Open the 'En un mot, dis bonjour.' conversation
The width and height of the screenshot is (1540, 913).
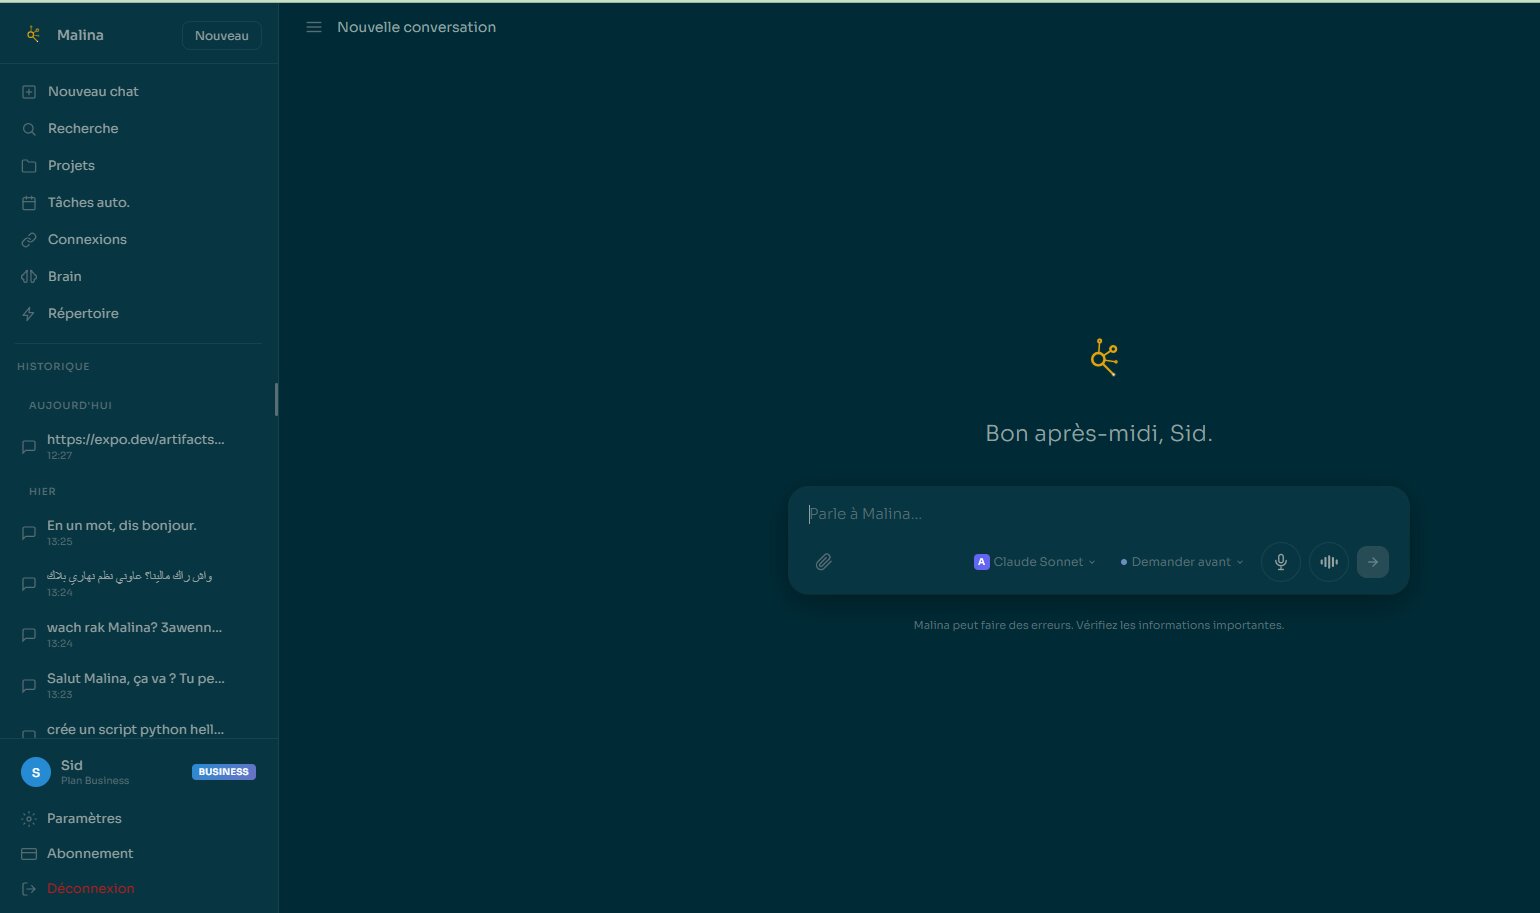tap(139, 532)
